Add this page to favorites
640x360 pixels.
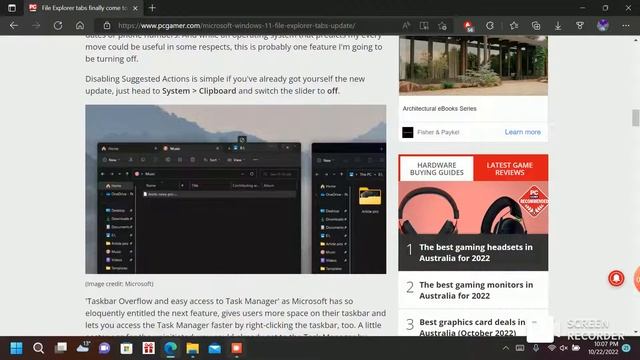pyautogui.click(x=442, y=25)
